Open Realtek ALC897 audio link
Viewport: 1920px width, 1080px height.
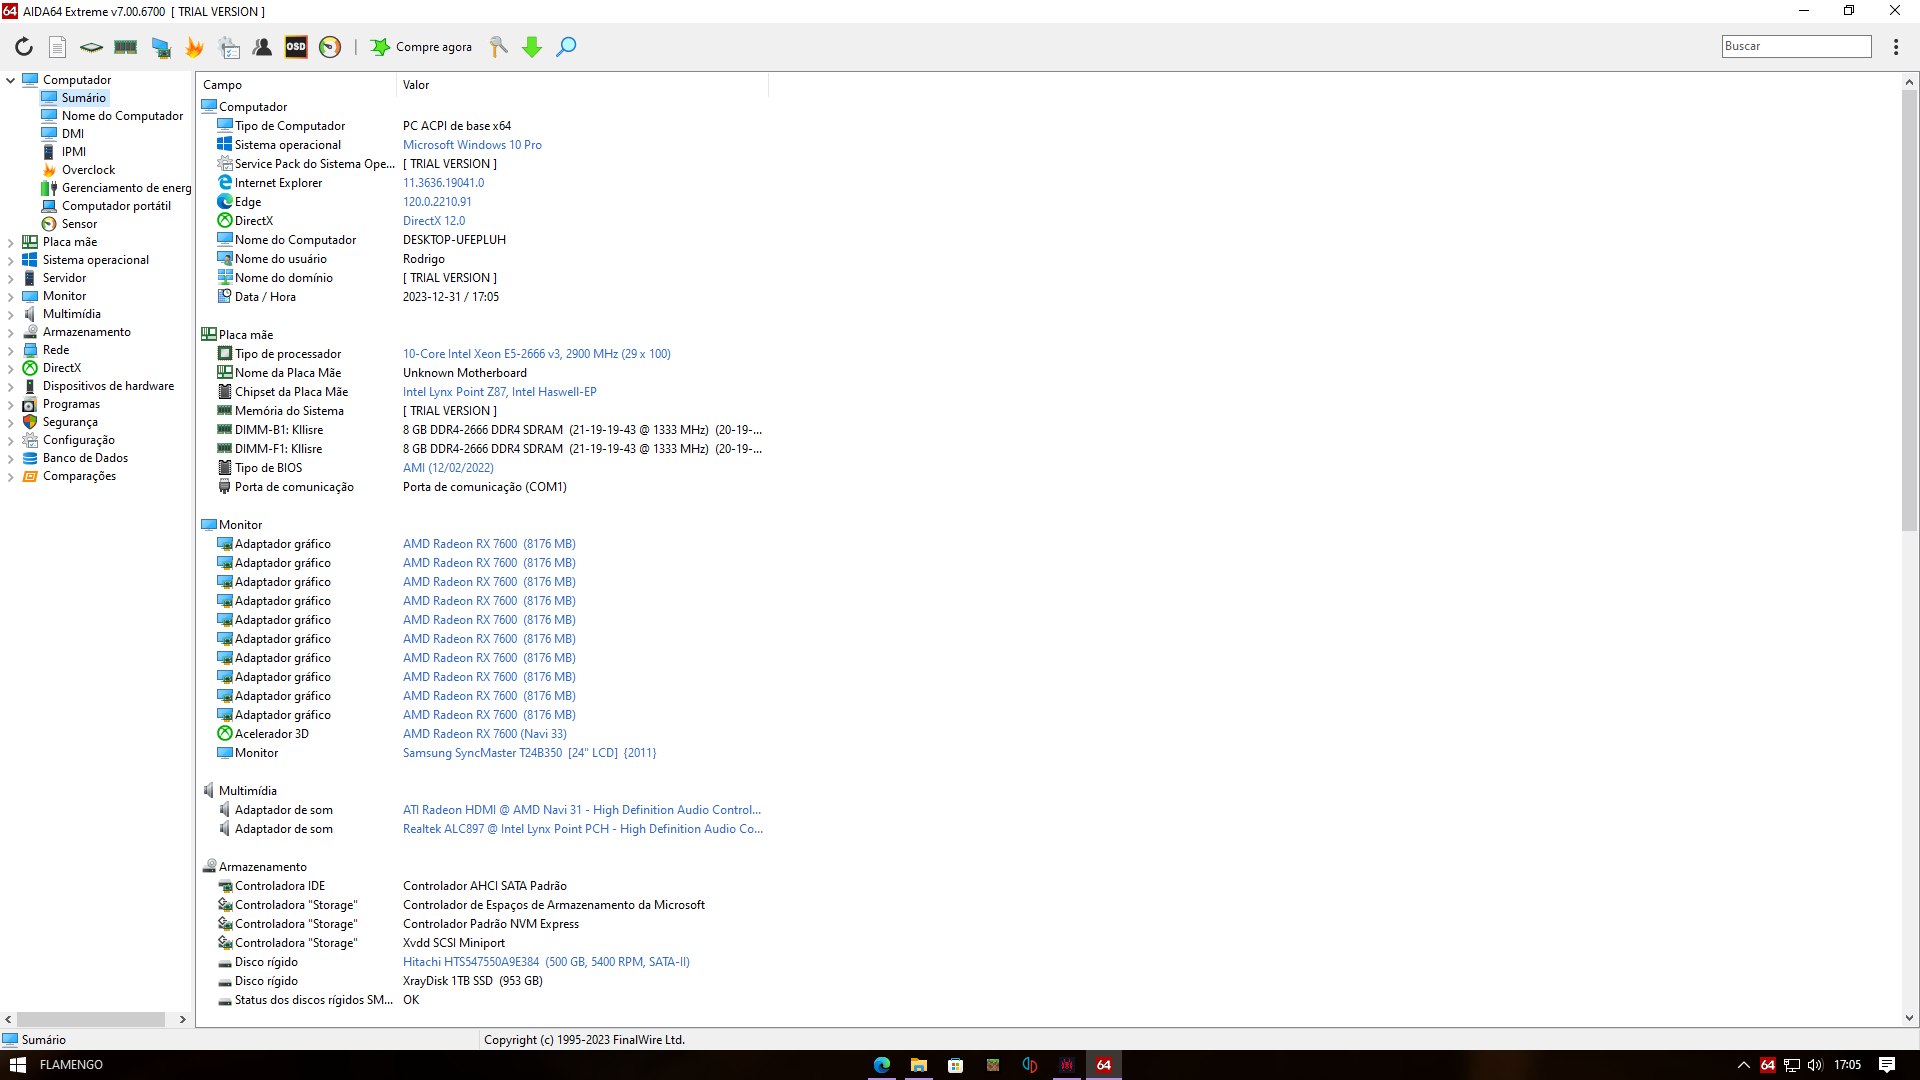[x=582, y=829]
